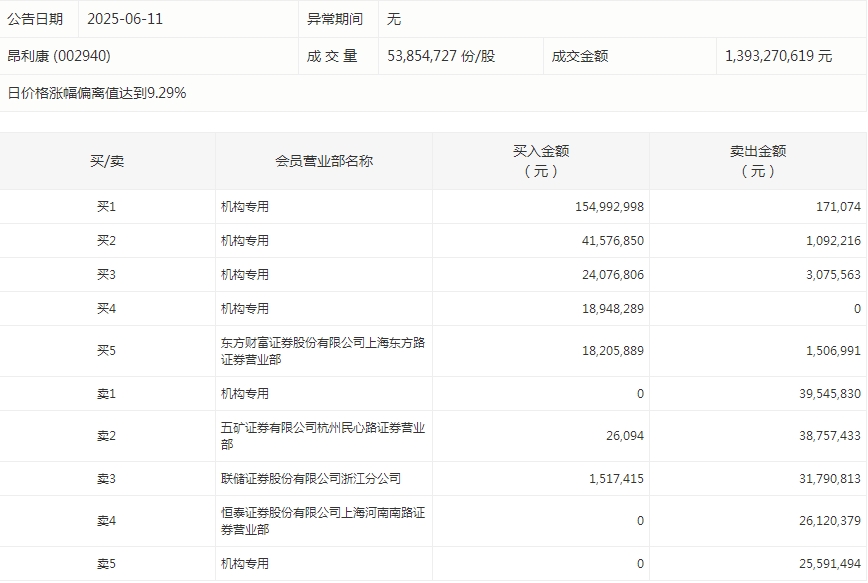This screenshot has height=583, width=868.
Task: Click 机构专用 in the 卖5 row
Action: click(245, 564)
